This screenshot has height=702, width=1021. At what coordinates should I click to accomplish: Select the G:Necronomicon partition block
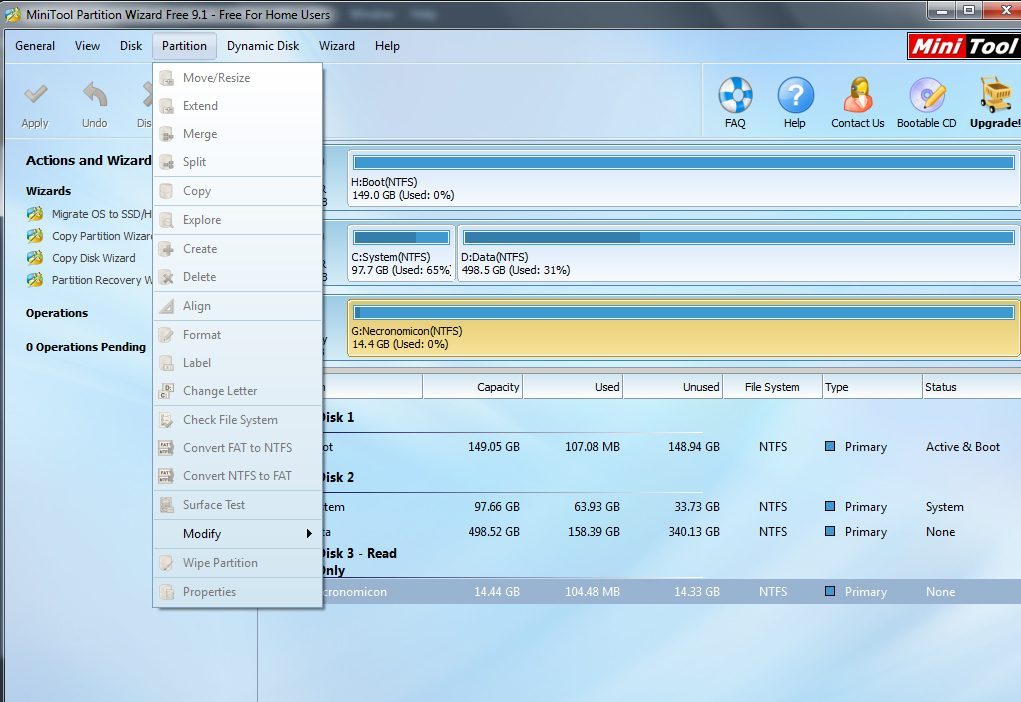683,328
